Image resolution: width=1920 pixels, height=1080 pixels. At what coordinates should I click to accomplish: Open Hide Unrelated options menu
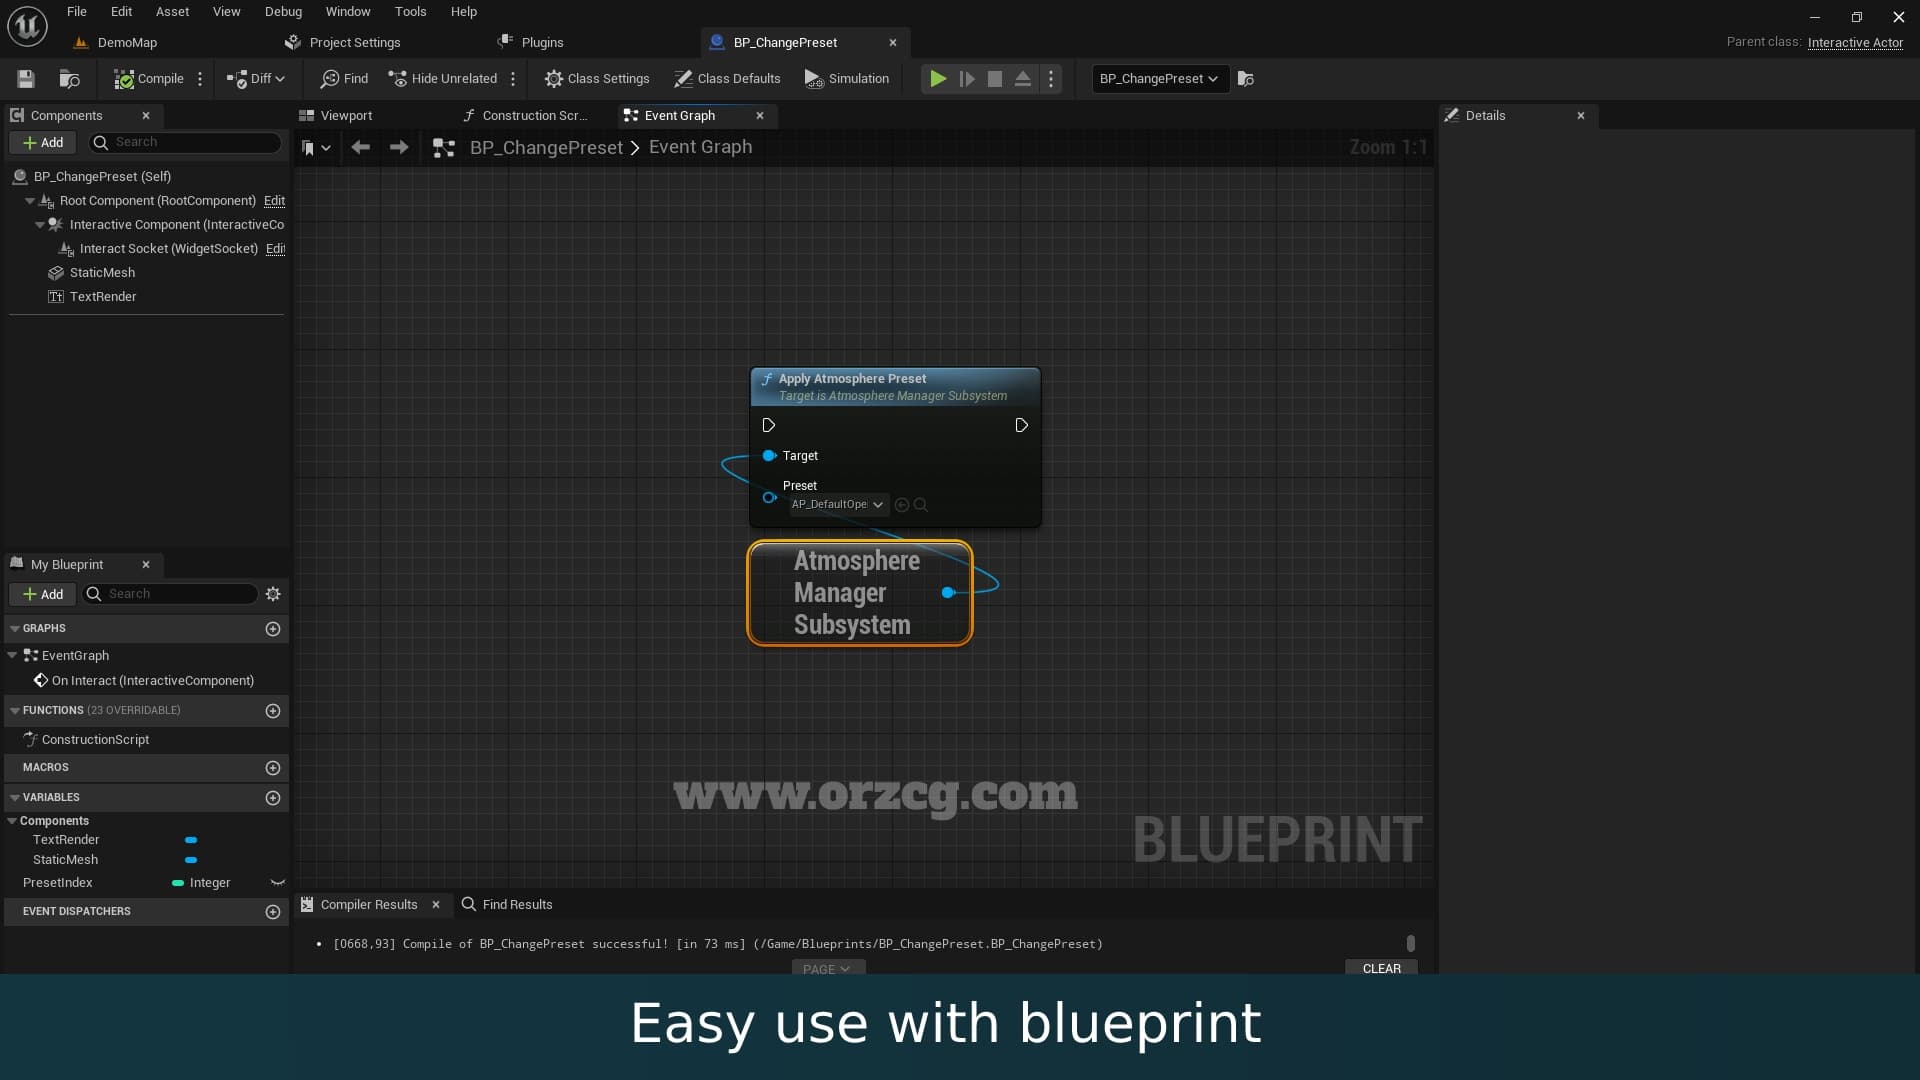513,79
